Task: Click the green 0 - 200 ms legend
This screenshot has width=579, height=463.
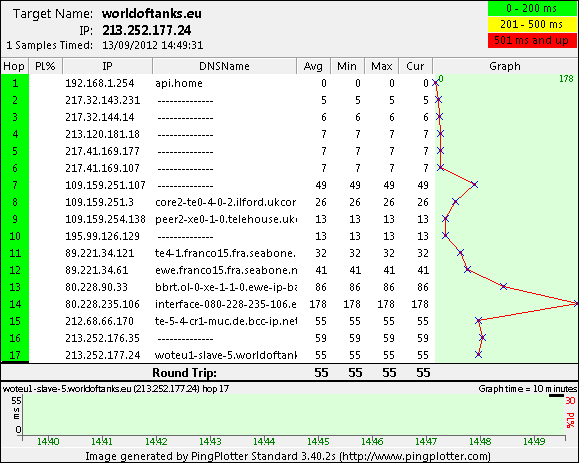Action: [532, 8]
